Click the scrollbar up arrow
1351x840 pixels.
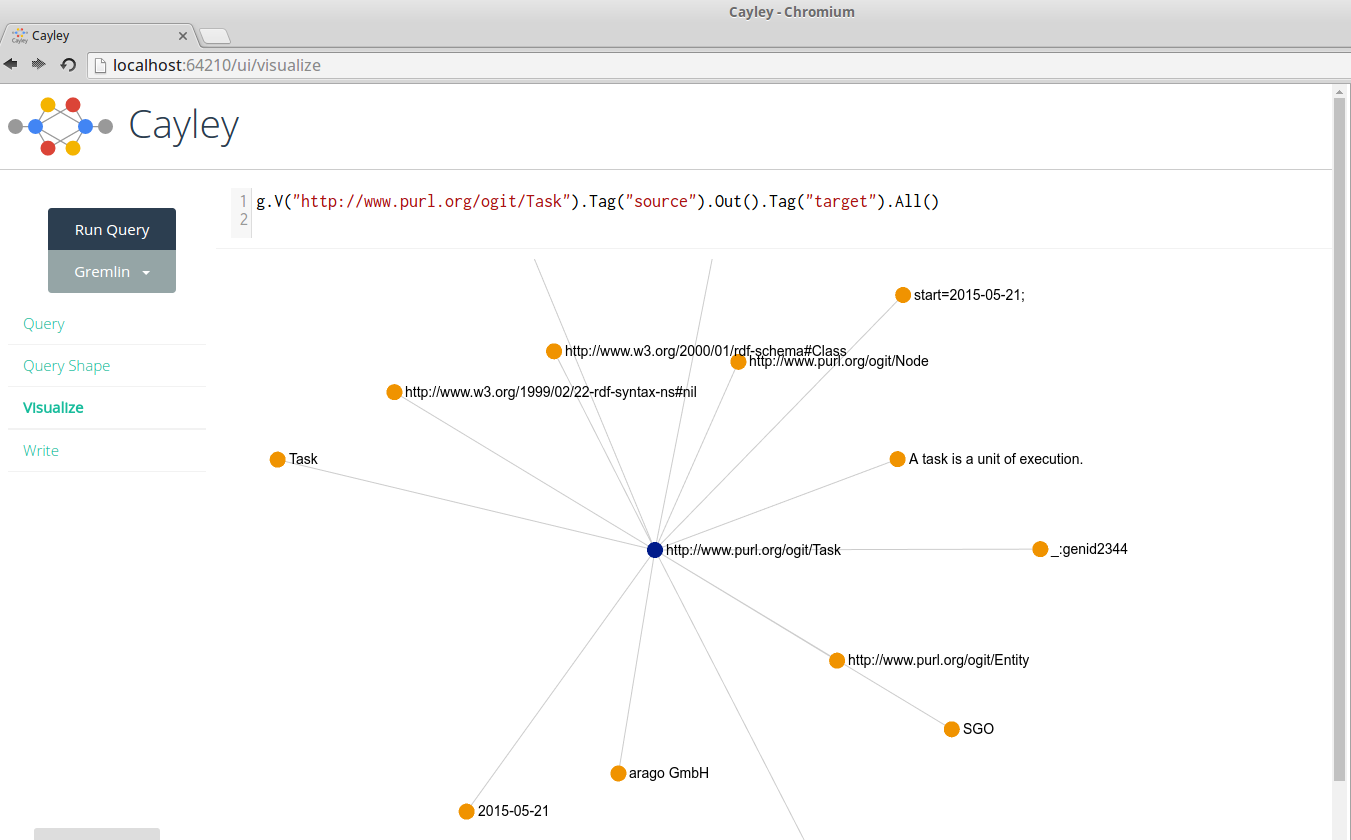click(x=1340, y=91)
